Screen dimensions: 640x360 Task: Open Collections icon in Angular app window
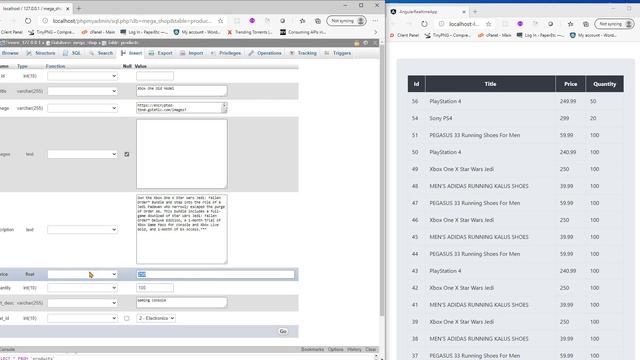(586, 24)
